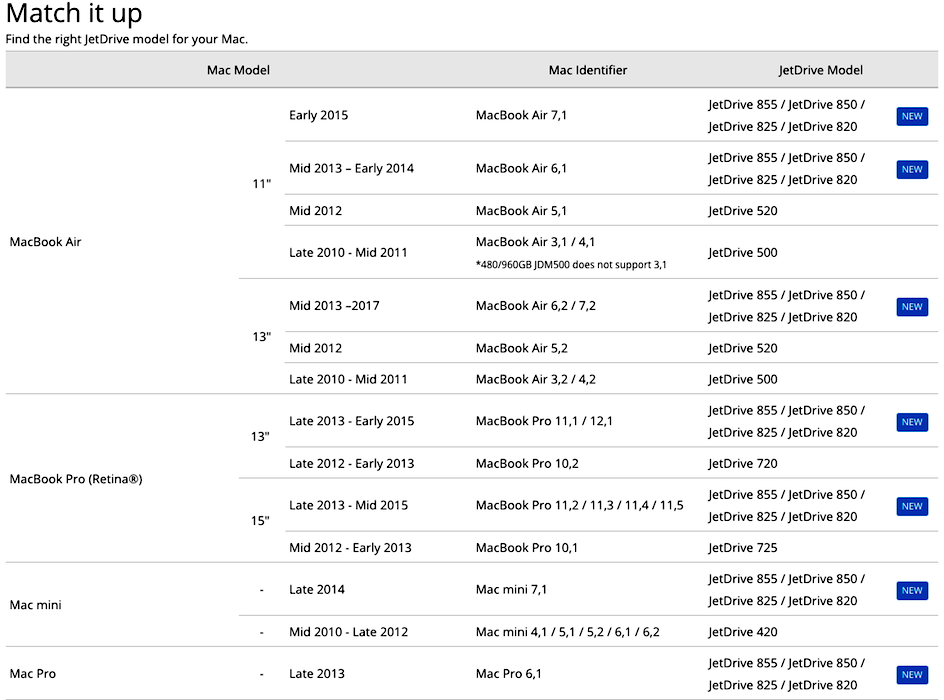Click NEW badge in MacBook Air 6,1 row
The image size is (944, 700).
(911, 169)
